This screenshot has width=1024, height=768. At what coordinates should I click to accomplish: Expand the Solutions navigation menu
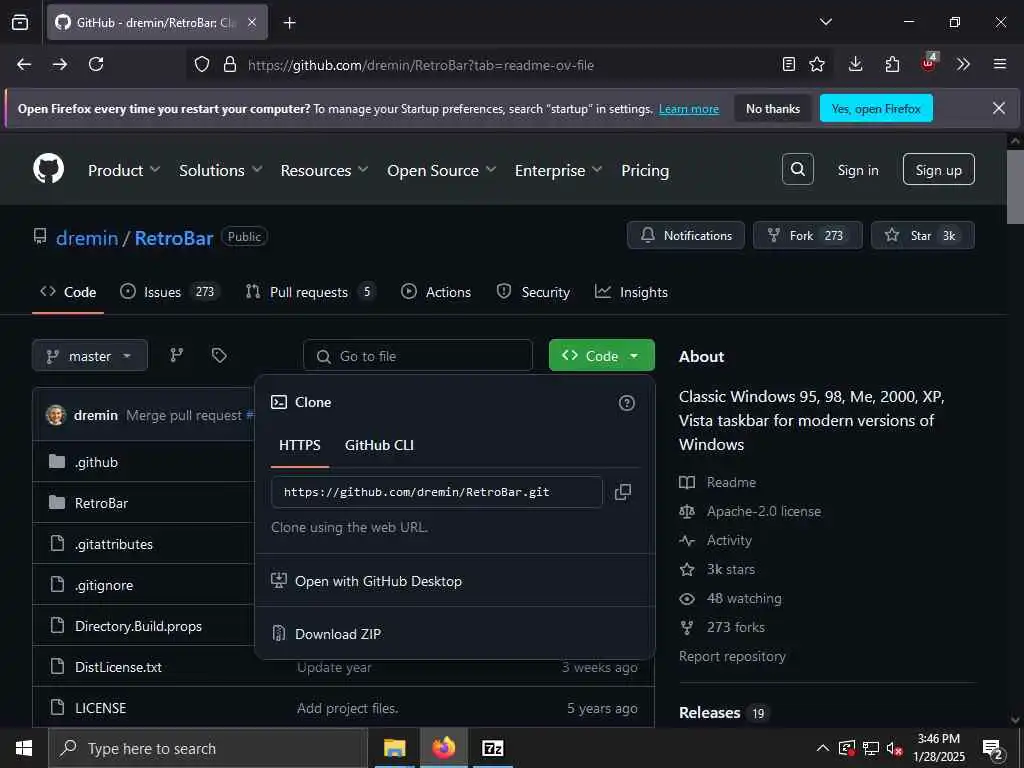click(x=221, y=170)
